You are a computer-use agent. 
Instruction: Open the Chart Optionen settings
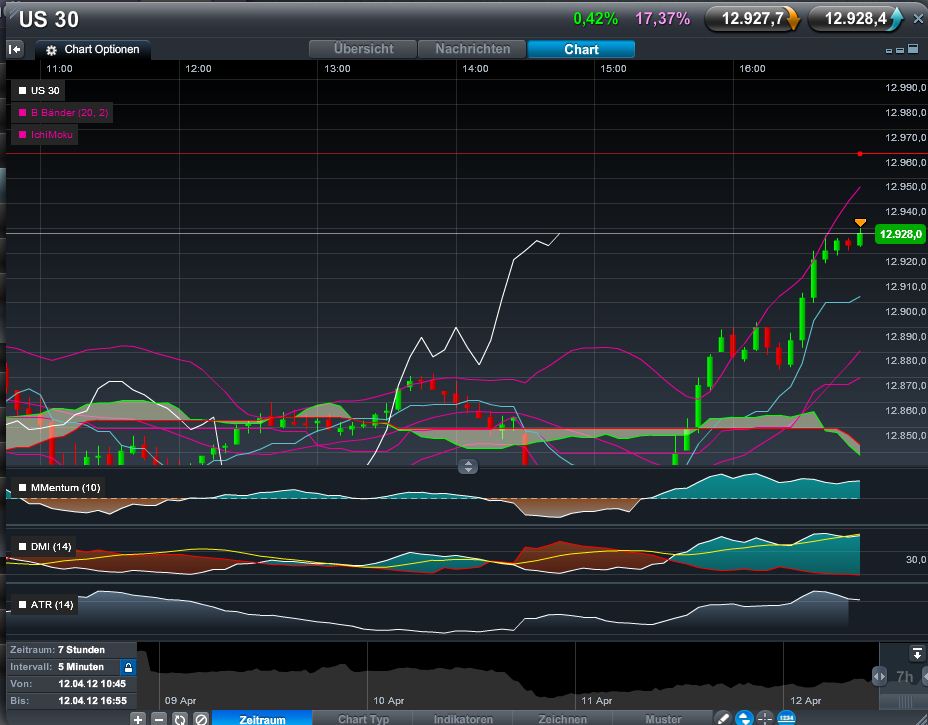(94, 49)
